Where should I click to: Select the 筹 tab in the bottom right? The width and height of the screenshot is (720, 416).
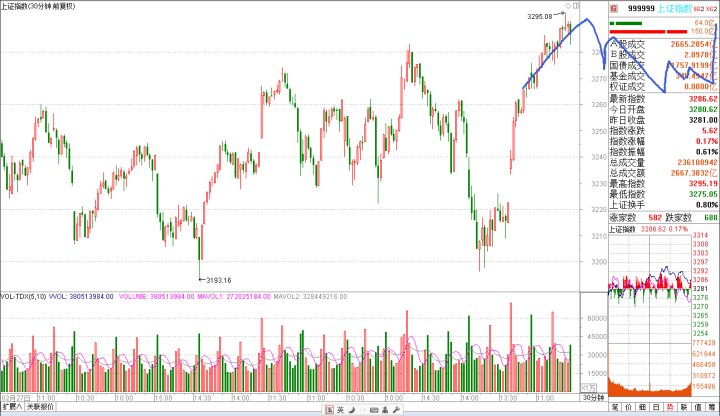tap(711, 408)
